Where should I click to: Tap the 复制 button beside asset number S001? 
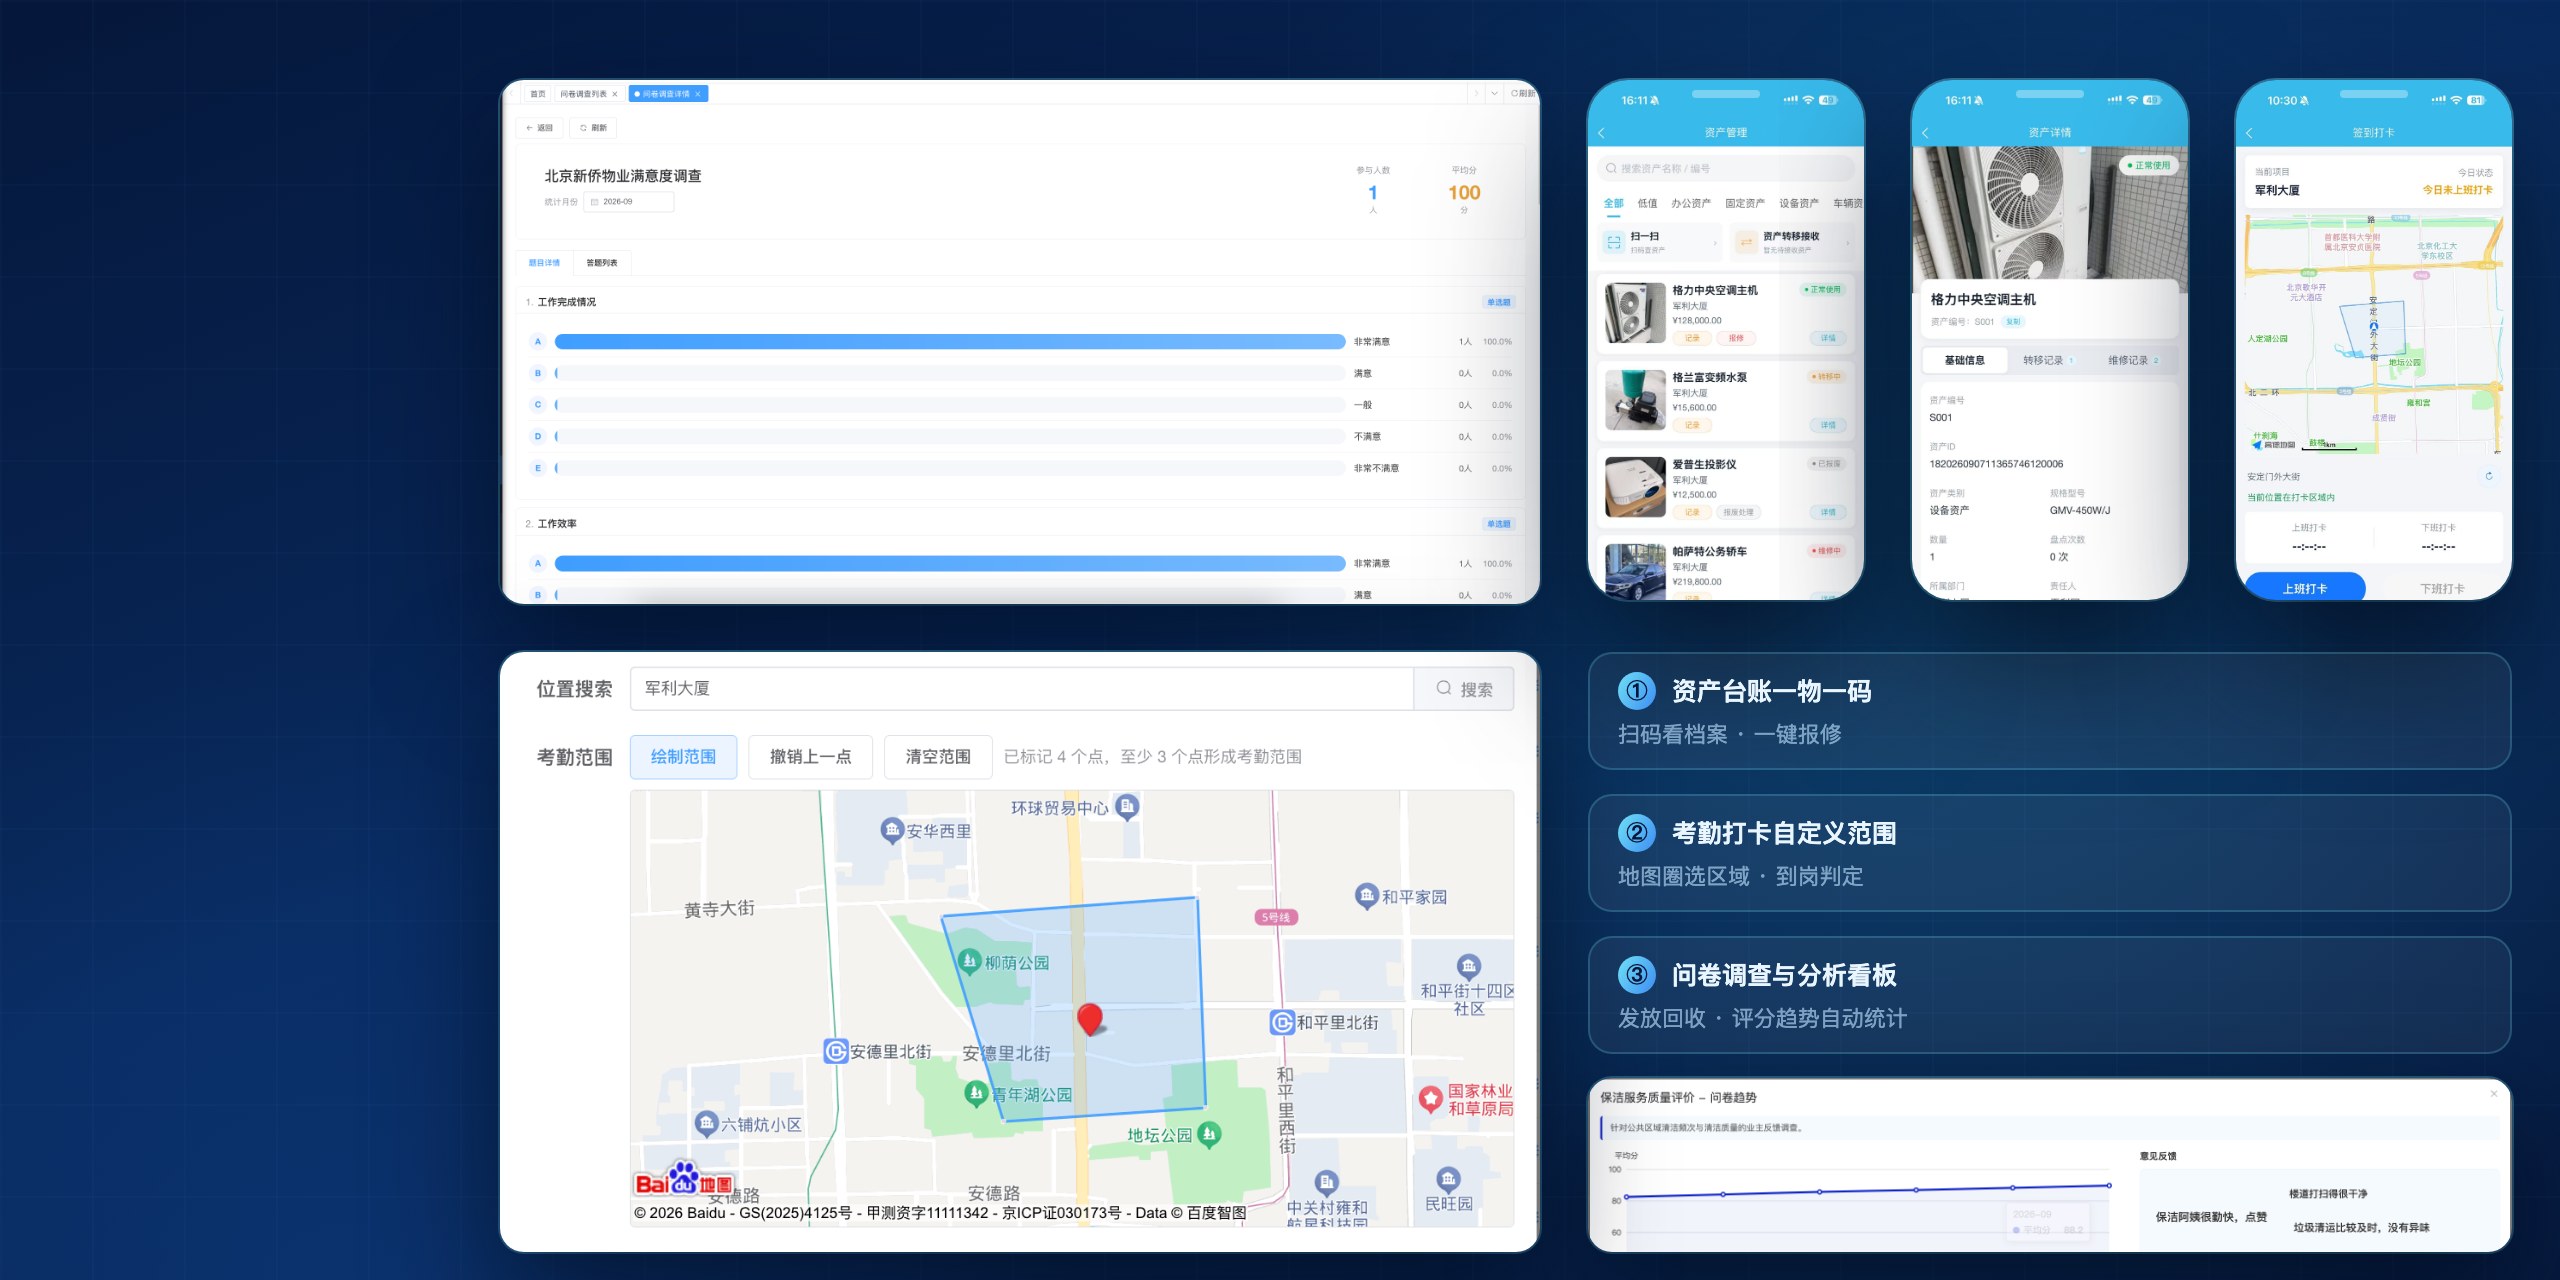tap(2013, 322)
